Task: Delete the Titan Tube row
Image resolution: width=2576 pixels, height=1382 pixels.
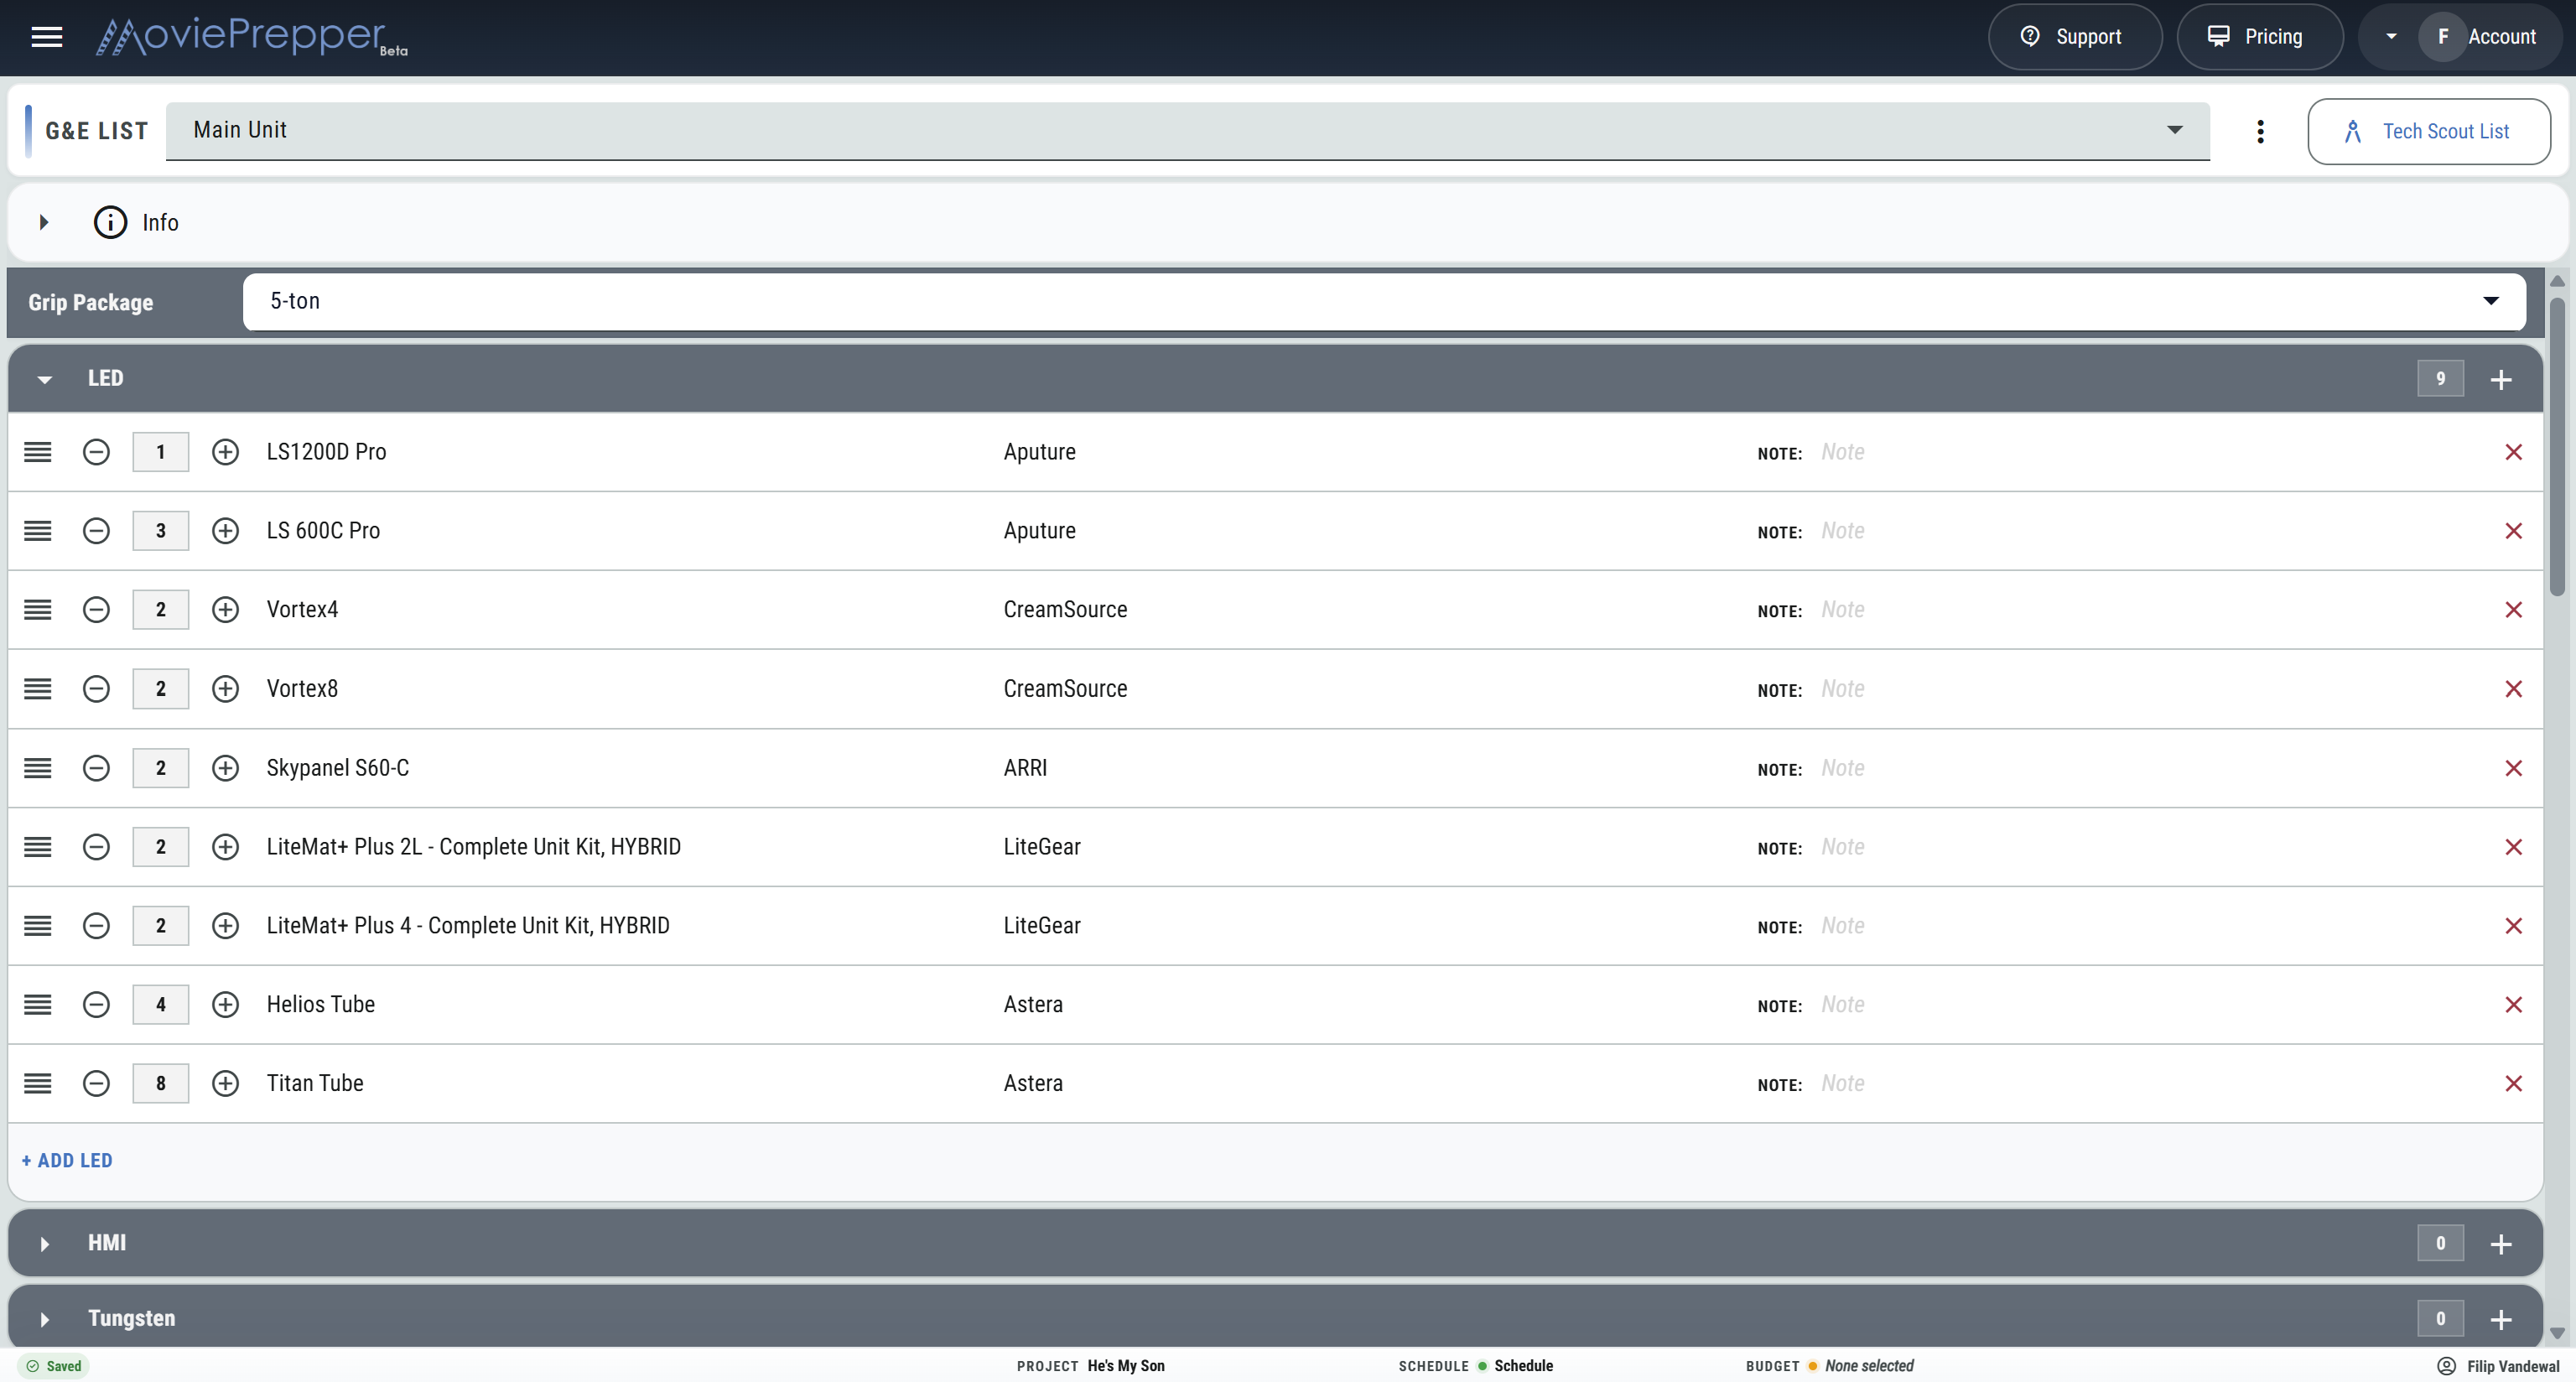Action: pyautogui.click(x=2513, y=1083)
